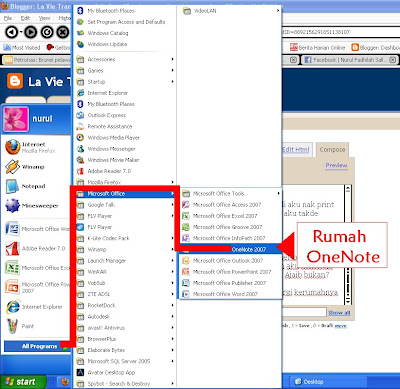400x389 pixels.
Task: Launch Microsoft Office Word 2007
Action: click(x=231, y=294)
